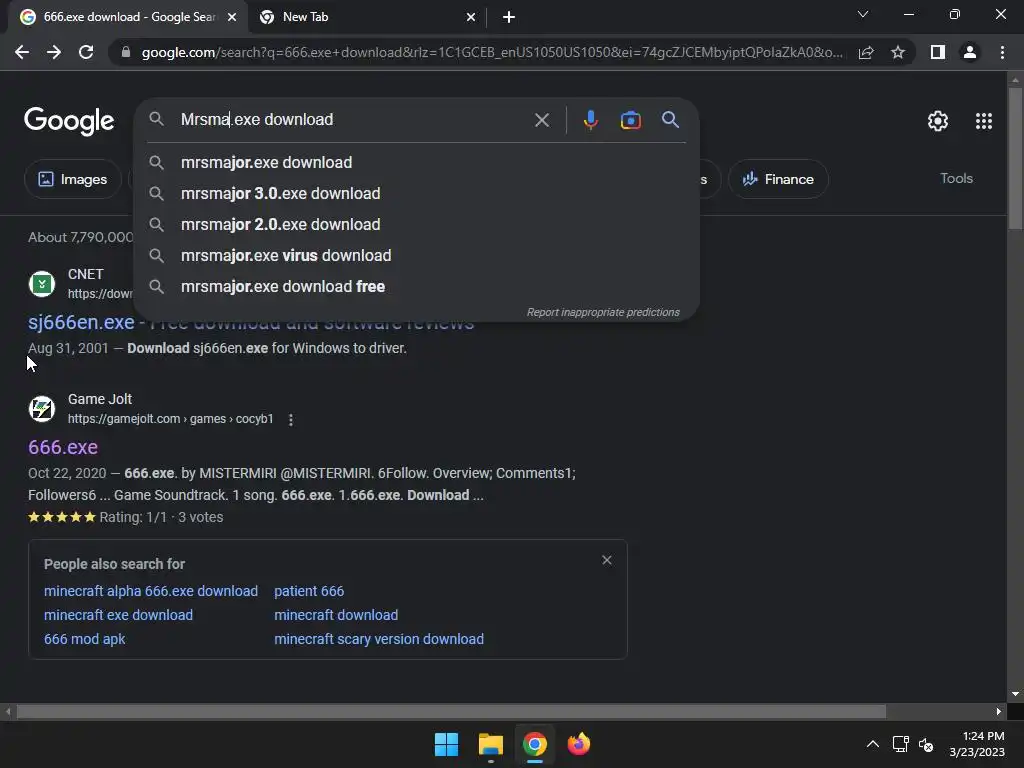Choose suggestion mrsmajor 3.0.exe download
The width and height of the screenshot is (1024, 768).
pos(416,193)
